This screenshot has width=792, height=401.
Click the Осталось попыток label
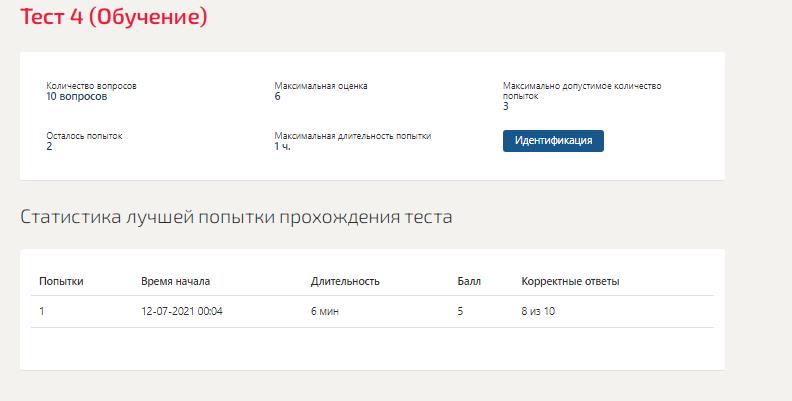pyautogui.click(x=84, y=136)
